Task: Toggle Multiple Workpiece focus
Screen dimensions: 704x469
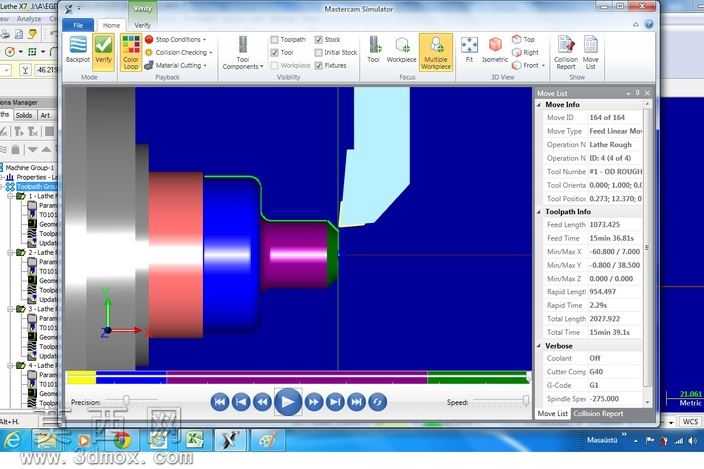Action: tap(436, 53)
